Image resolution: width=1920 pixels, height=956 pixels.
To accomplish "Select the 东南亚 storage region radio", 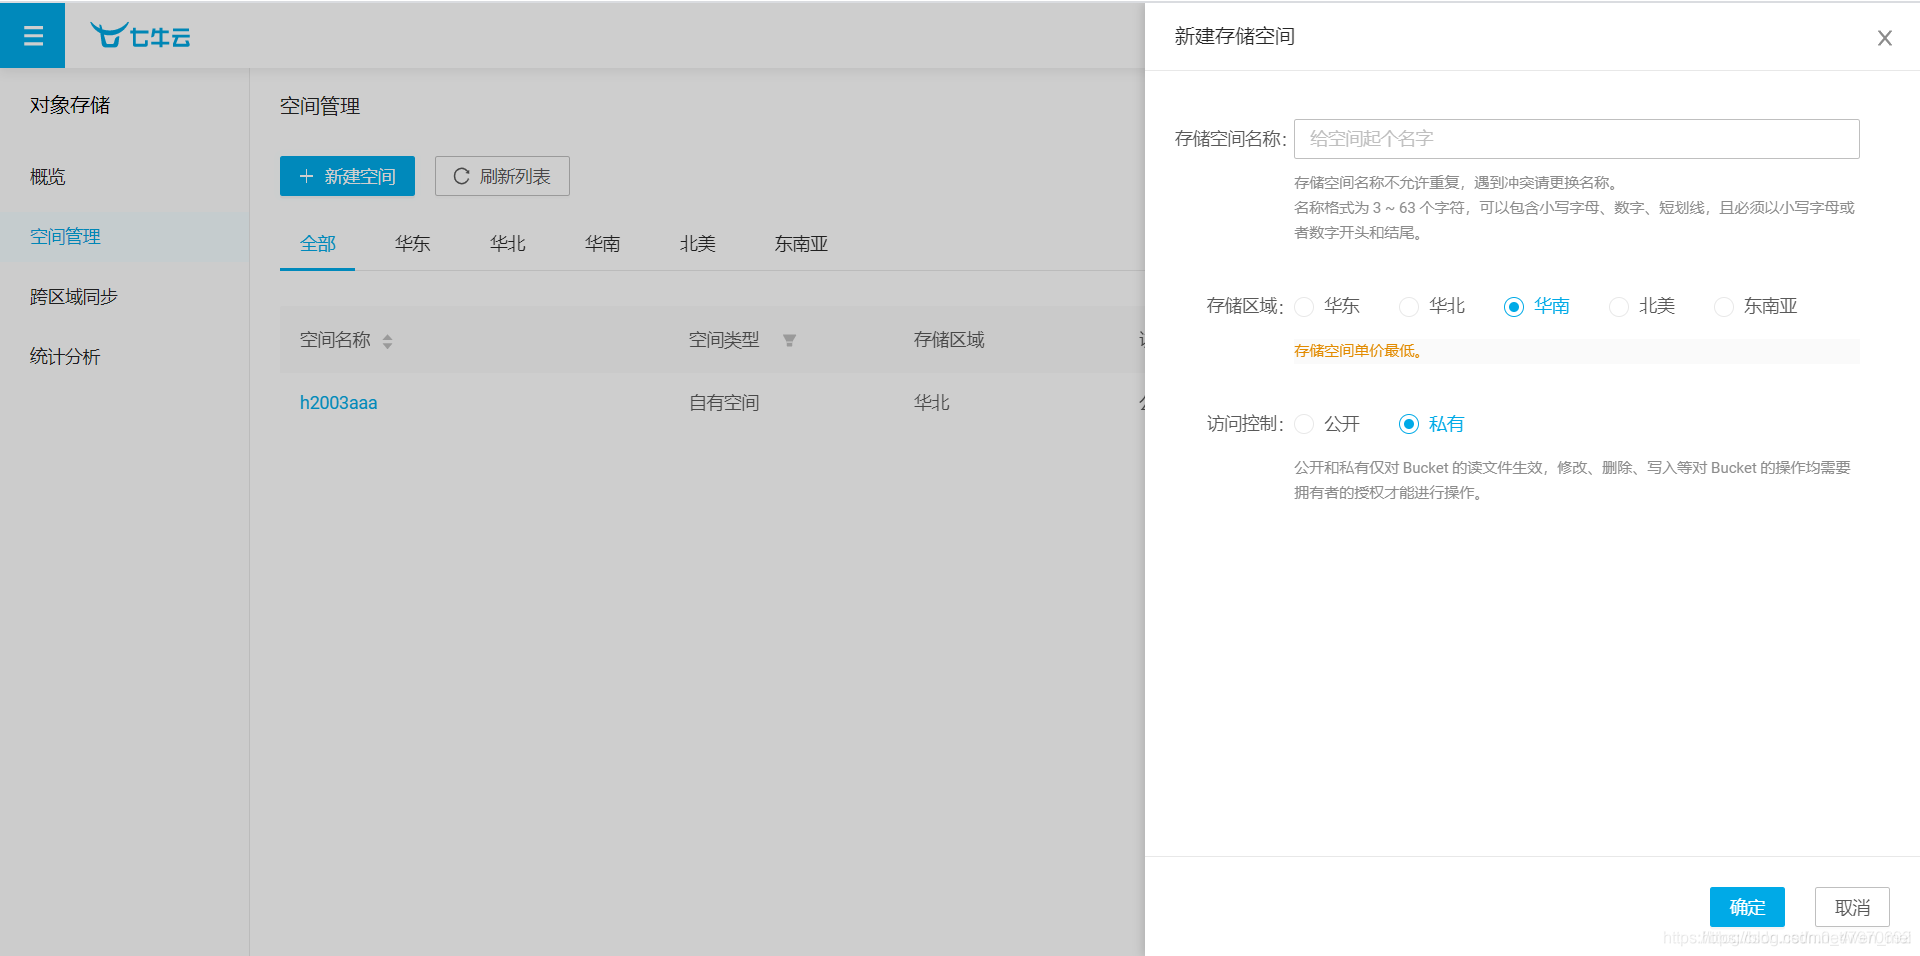I will coord(1724,307).
